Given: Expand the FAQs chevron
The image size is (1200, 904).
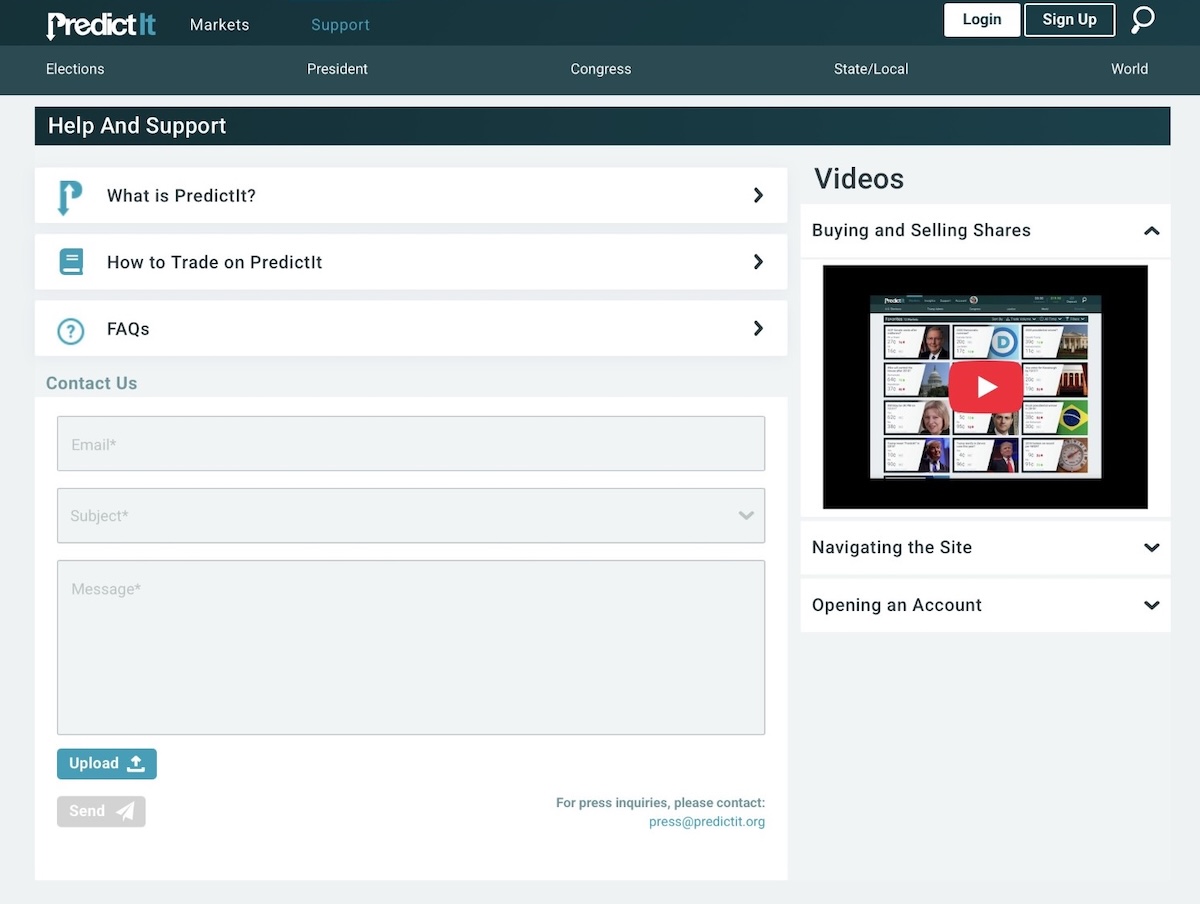Looking at the screenshot, I should click(758, 328).
